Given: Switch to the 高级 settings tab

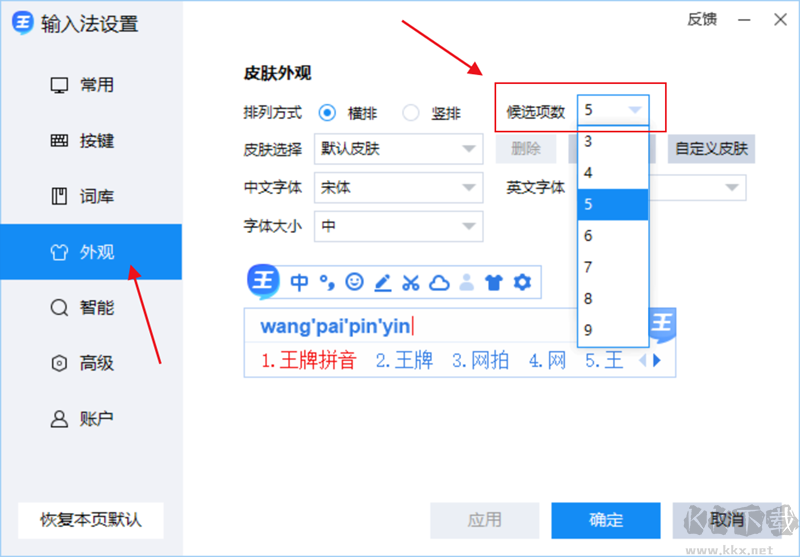Looking at the screenshot, I should tap(91, 363).
